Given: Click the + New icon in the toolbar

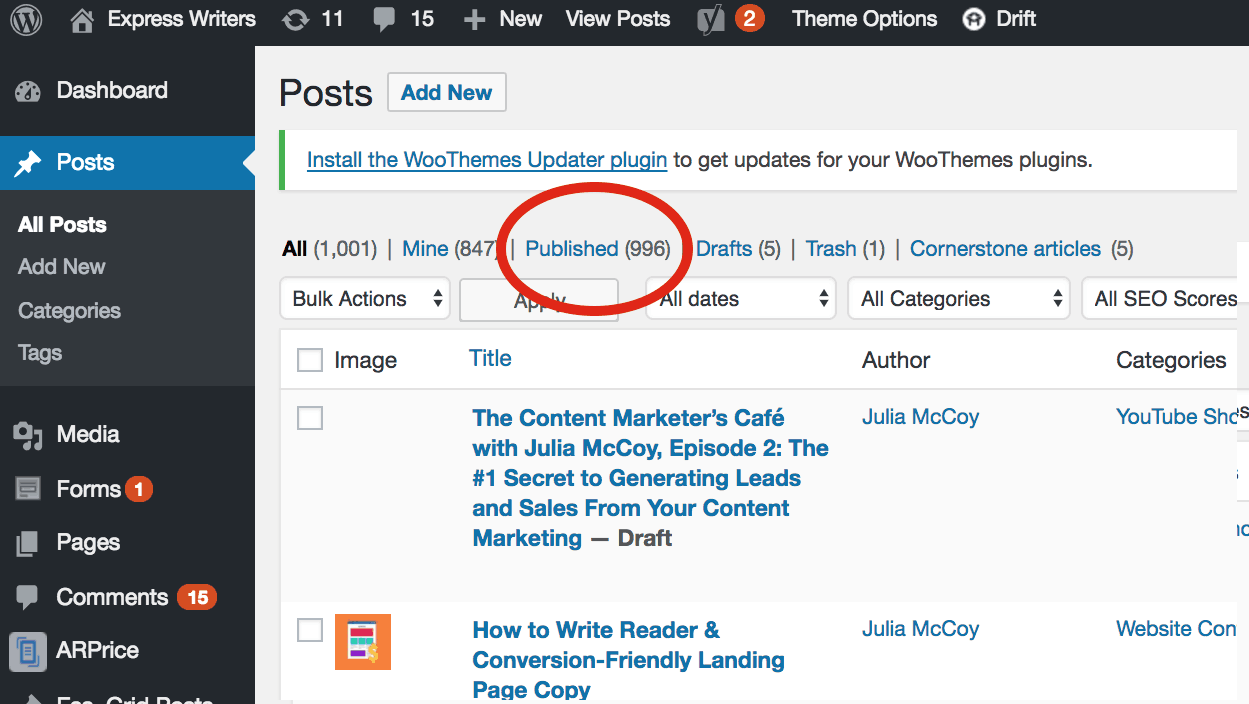Looking at the screenshot, I should tap(473, 18).
